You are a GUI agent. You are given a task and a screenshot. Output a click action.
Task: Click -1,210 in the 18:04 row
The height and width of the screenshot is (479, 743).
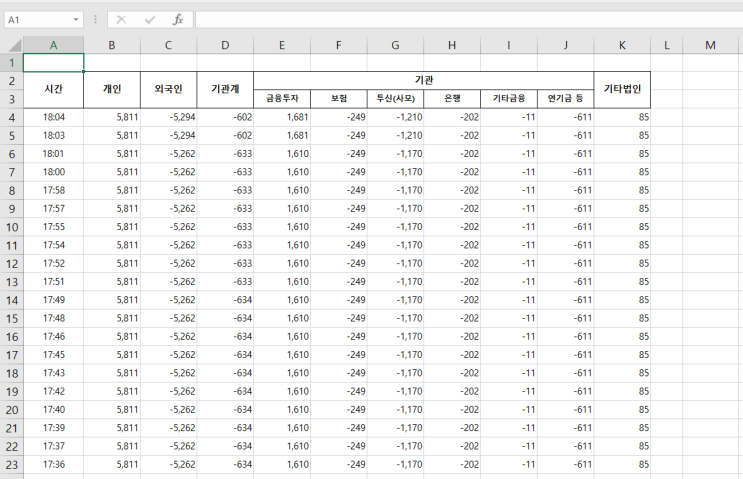(x=395, y=117)
